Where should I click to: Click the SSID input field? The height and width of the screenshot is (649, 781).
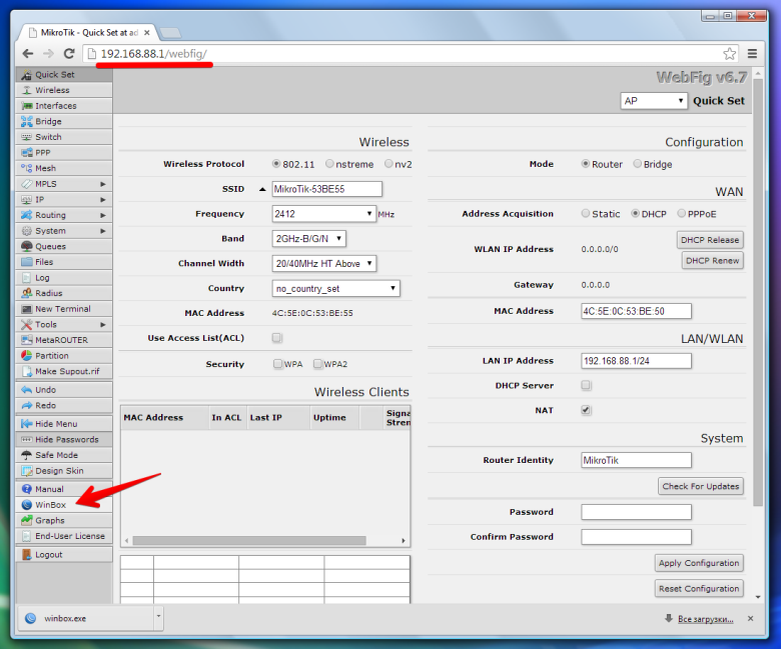(x=327, y=189)
